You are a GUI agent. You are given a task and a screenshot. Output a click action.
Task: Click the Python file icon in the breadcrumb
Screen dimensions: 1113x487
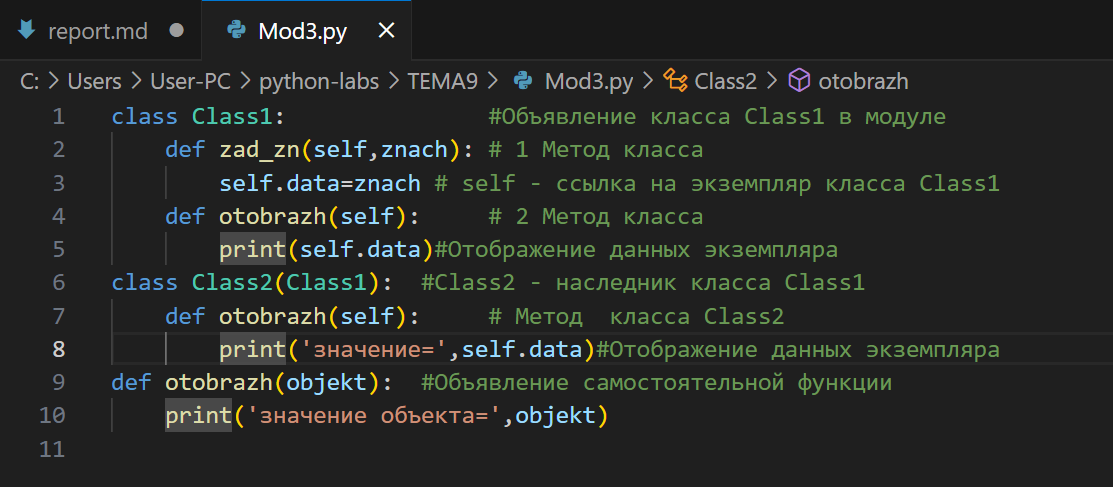[522, 81]
